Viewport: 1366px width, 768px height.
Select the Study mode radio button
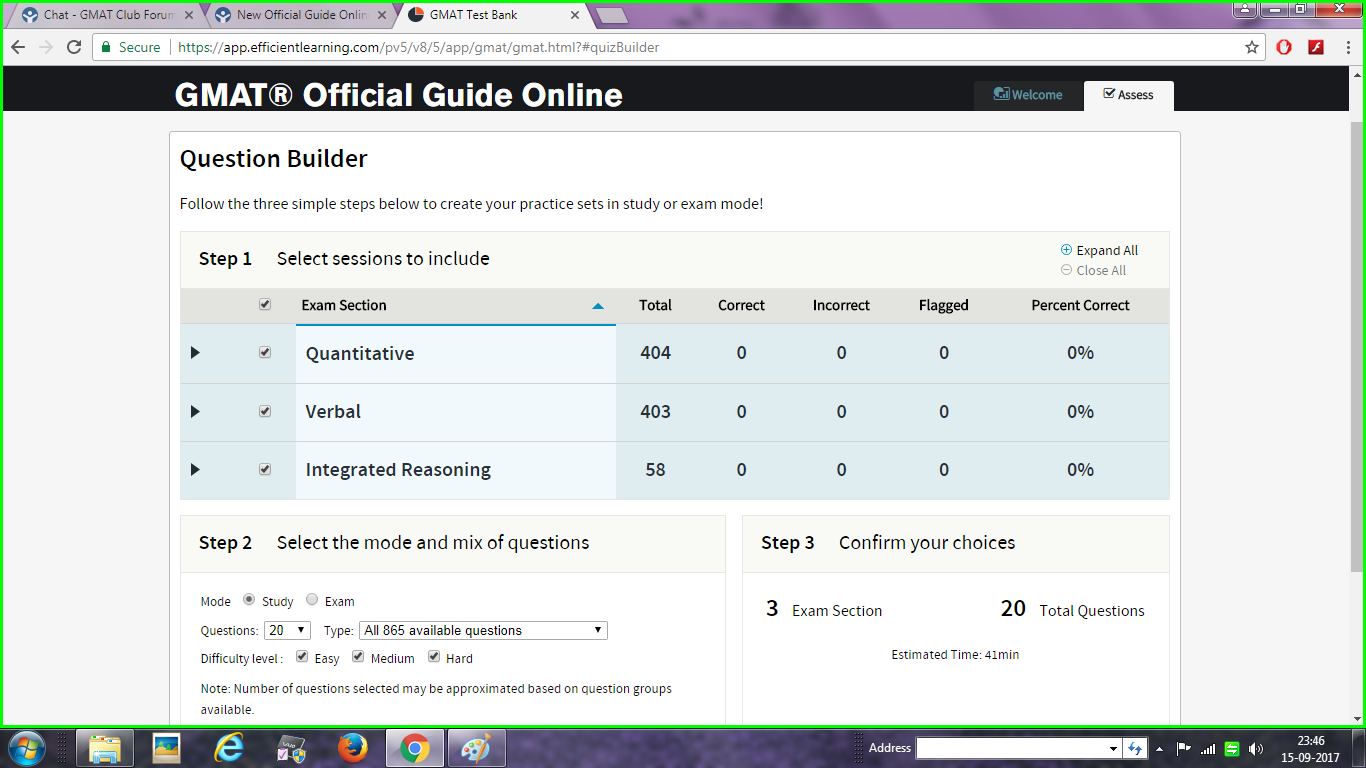click(x=249, y=600)
